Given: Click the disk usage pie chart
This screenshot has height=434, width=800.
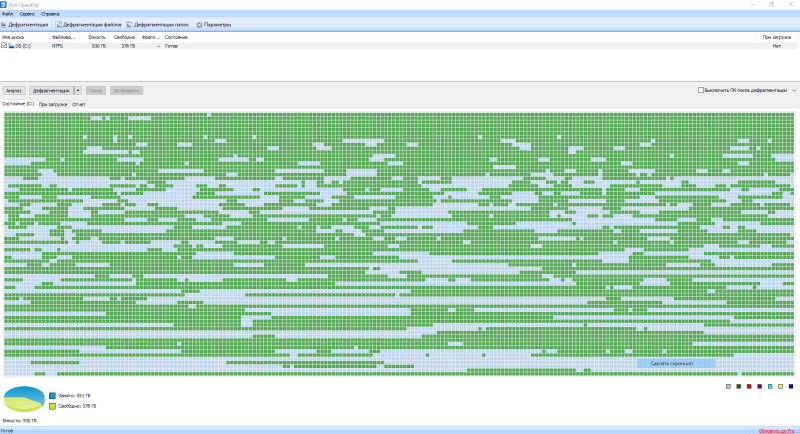Looking at the screenshot, I should pyautogui.click(x=24, y=399).
